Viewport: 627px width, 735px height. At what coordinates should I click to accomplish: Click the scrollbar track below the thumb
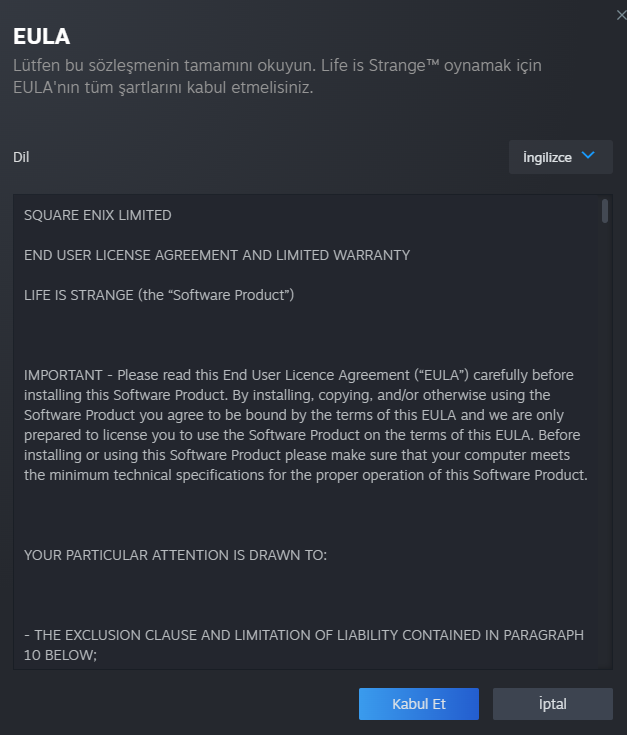605,450
